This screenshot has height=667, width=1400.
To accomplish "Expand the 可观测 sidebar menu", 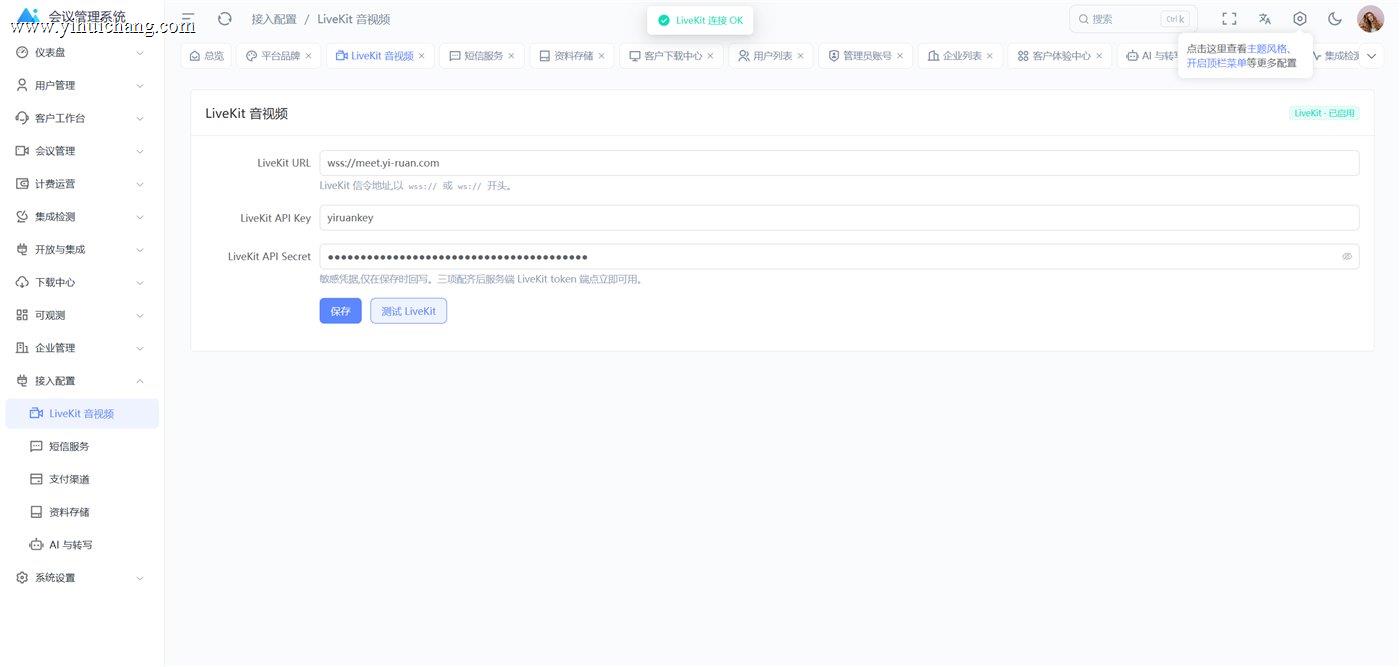I will 82,315.
